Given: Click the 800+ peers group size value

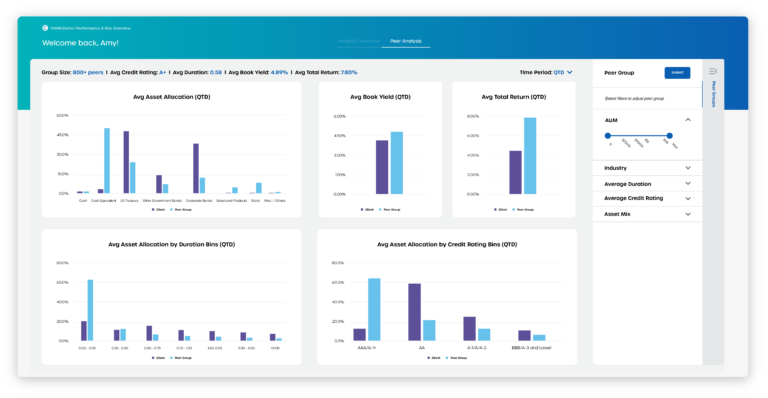Looking at the screenshot, I should tap(88, 72).
